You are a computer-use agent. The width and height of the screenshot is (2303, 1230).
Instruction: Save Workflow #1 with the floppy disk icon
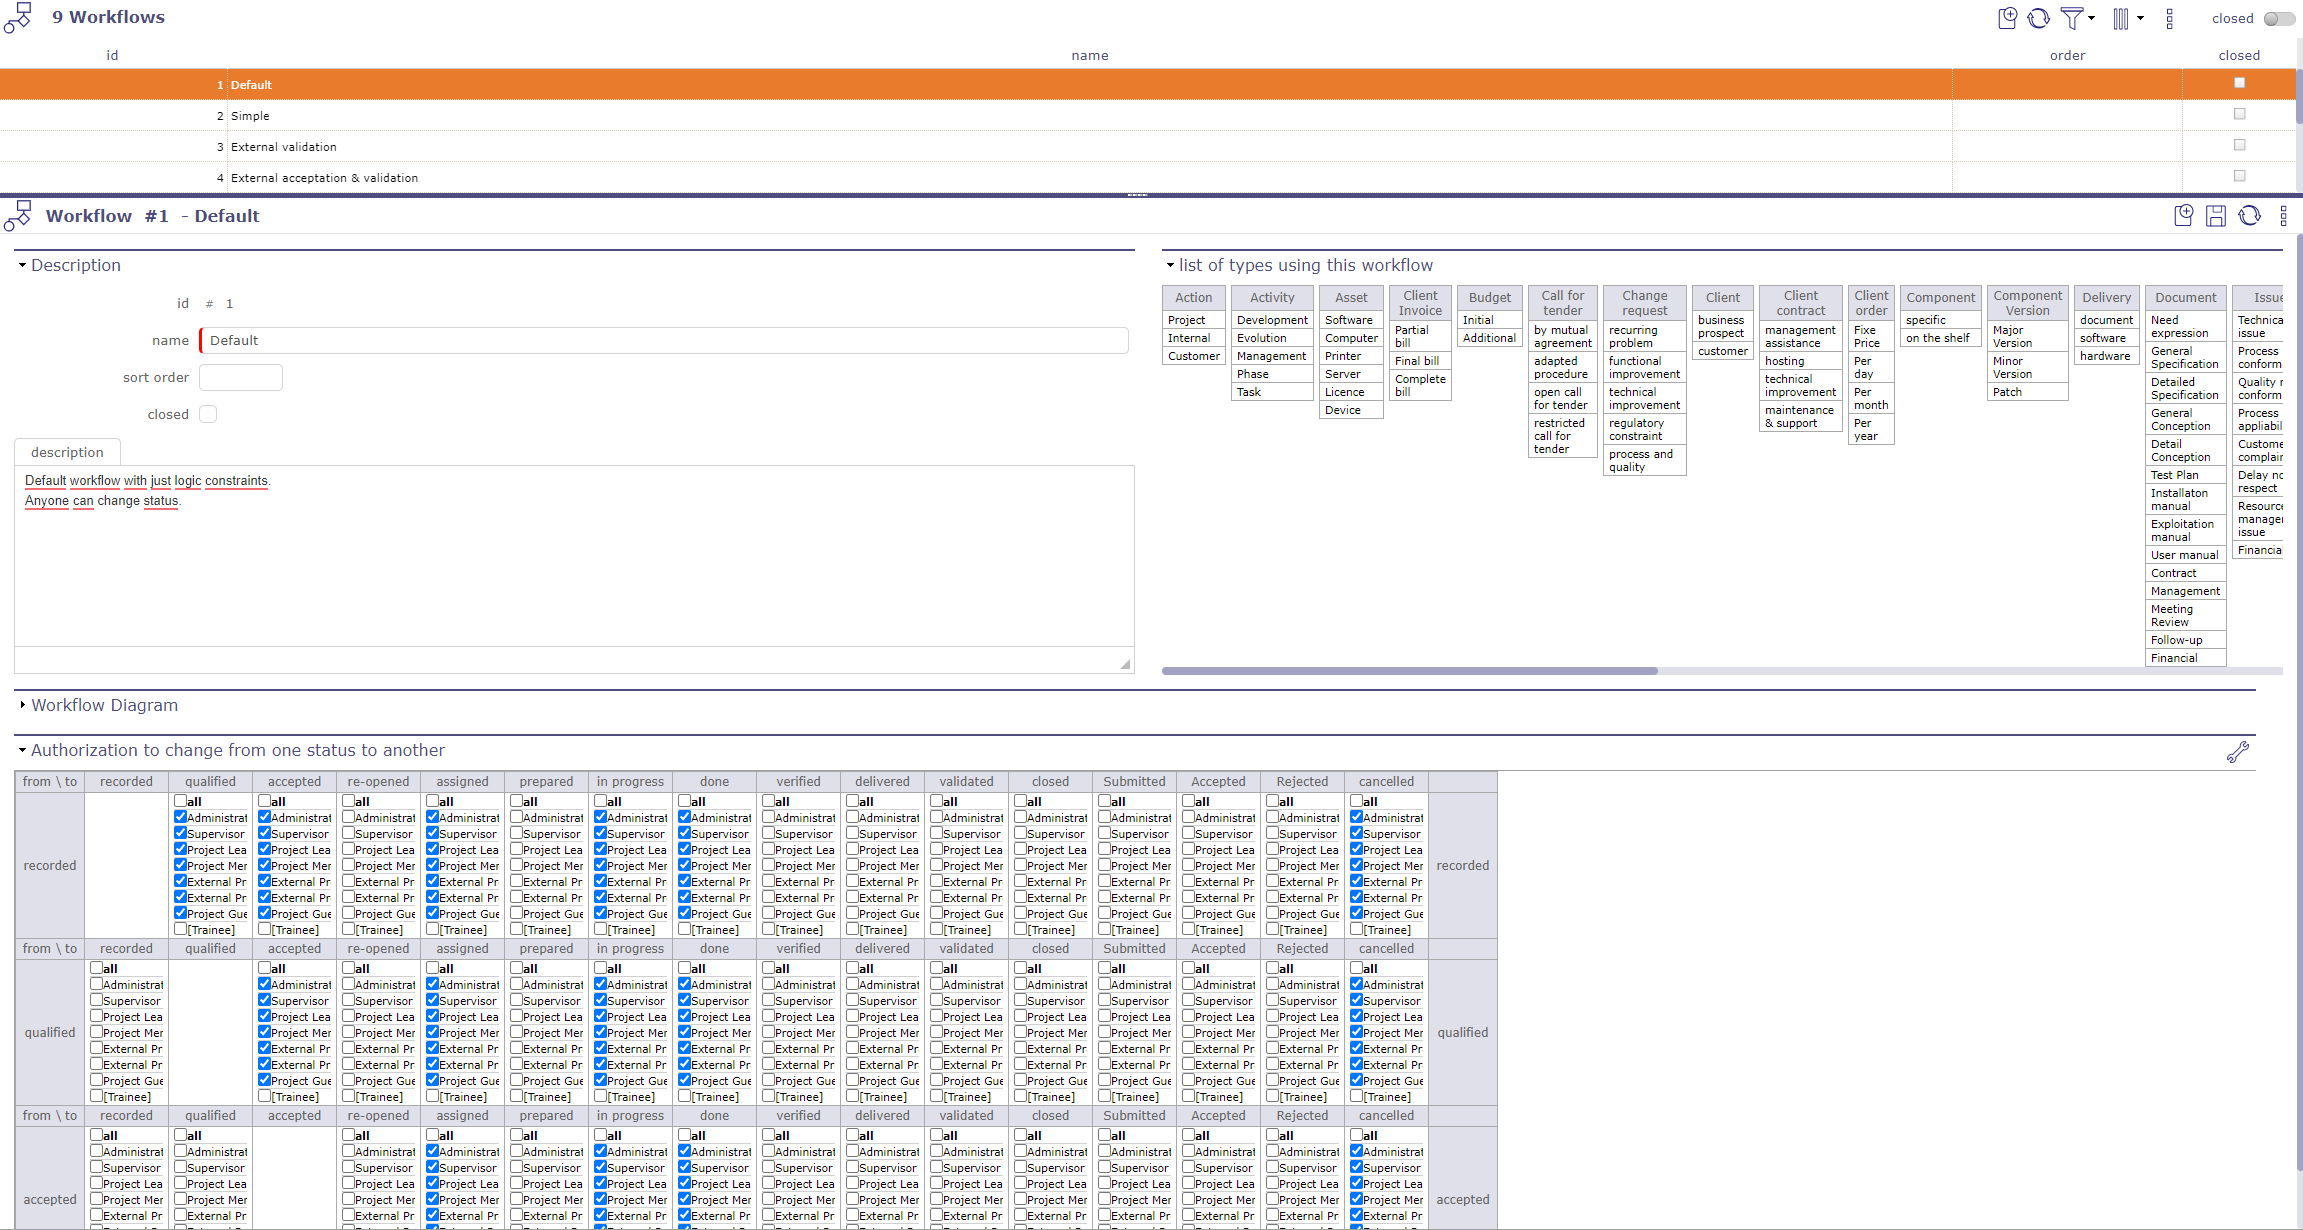click(x=2216, y=216)
